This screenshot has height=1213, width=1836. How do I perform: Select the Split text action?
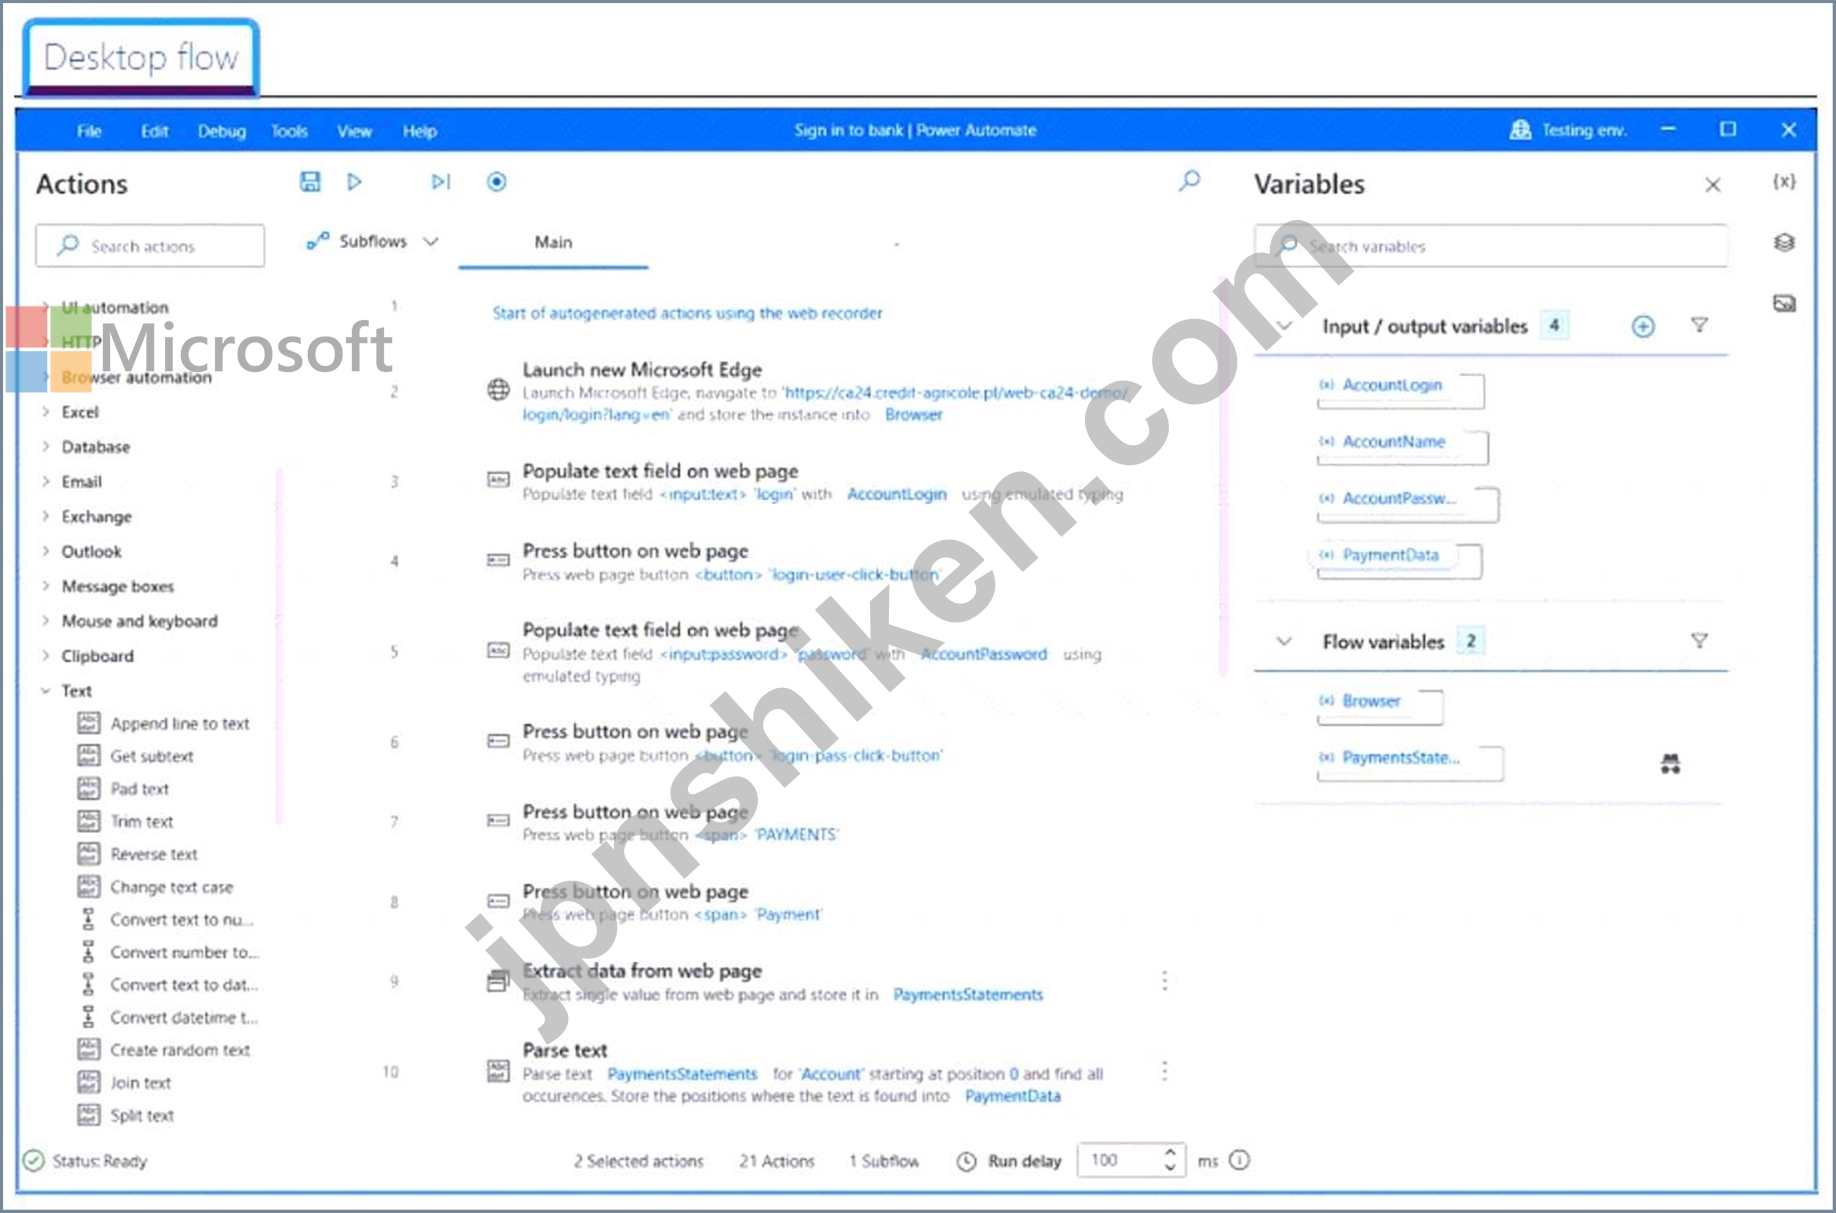[126, 1115]
